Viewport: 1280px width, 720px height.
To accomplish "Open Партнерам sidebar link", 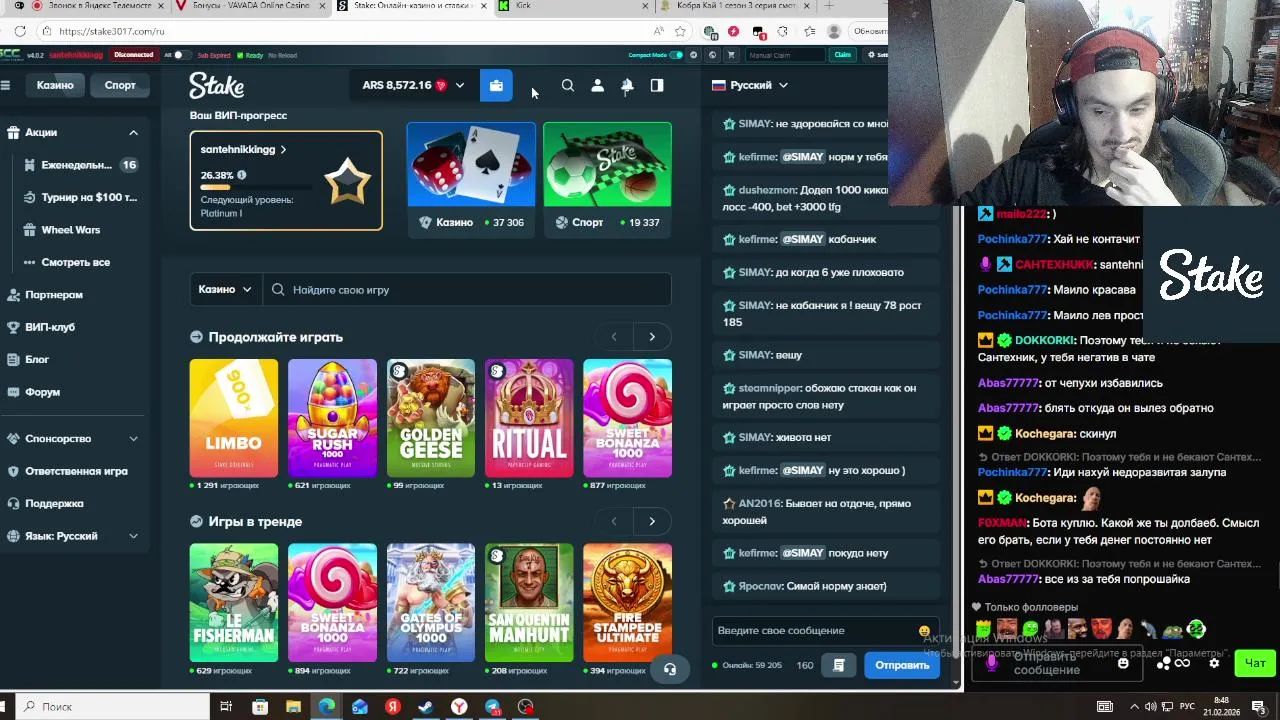I will coord(53,295).
